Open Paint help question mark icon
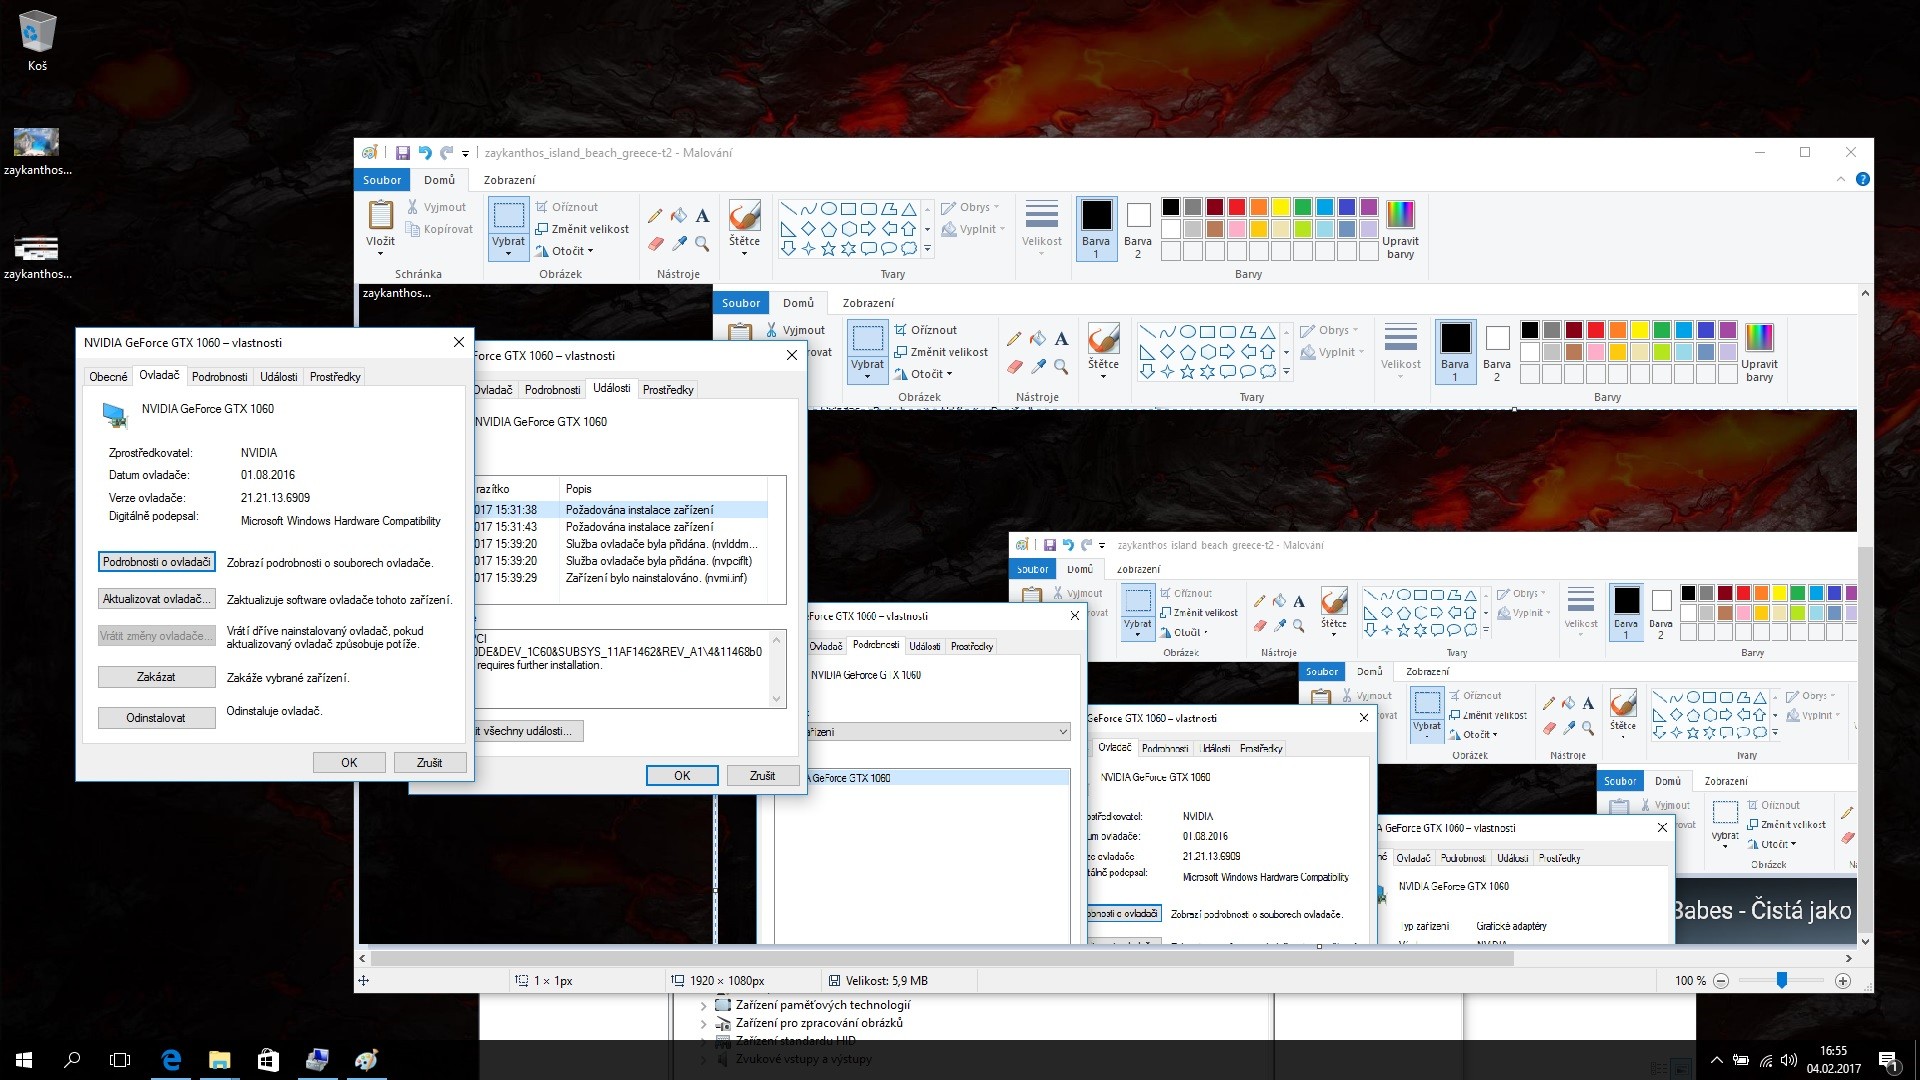This screenshot has height=1080, width=1920. 1862,180
